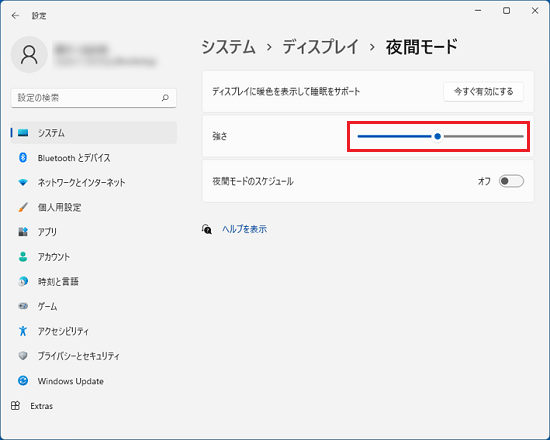Image resolution: width=550 pixels, height=440 pixels.
Task: Click the 強さ label text
Action: (x=220, y=136)
